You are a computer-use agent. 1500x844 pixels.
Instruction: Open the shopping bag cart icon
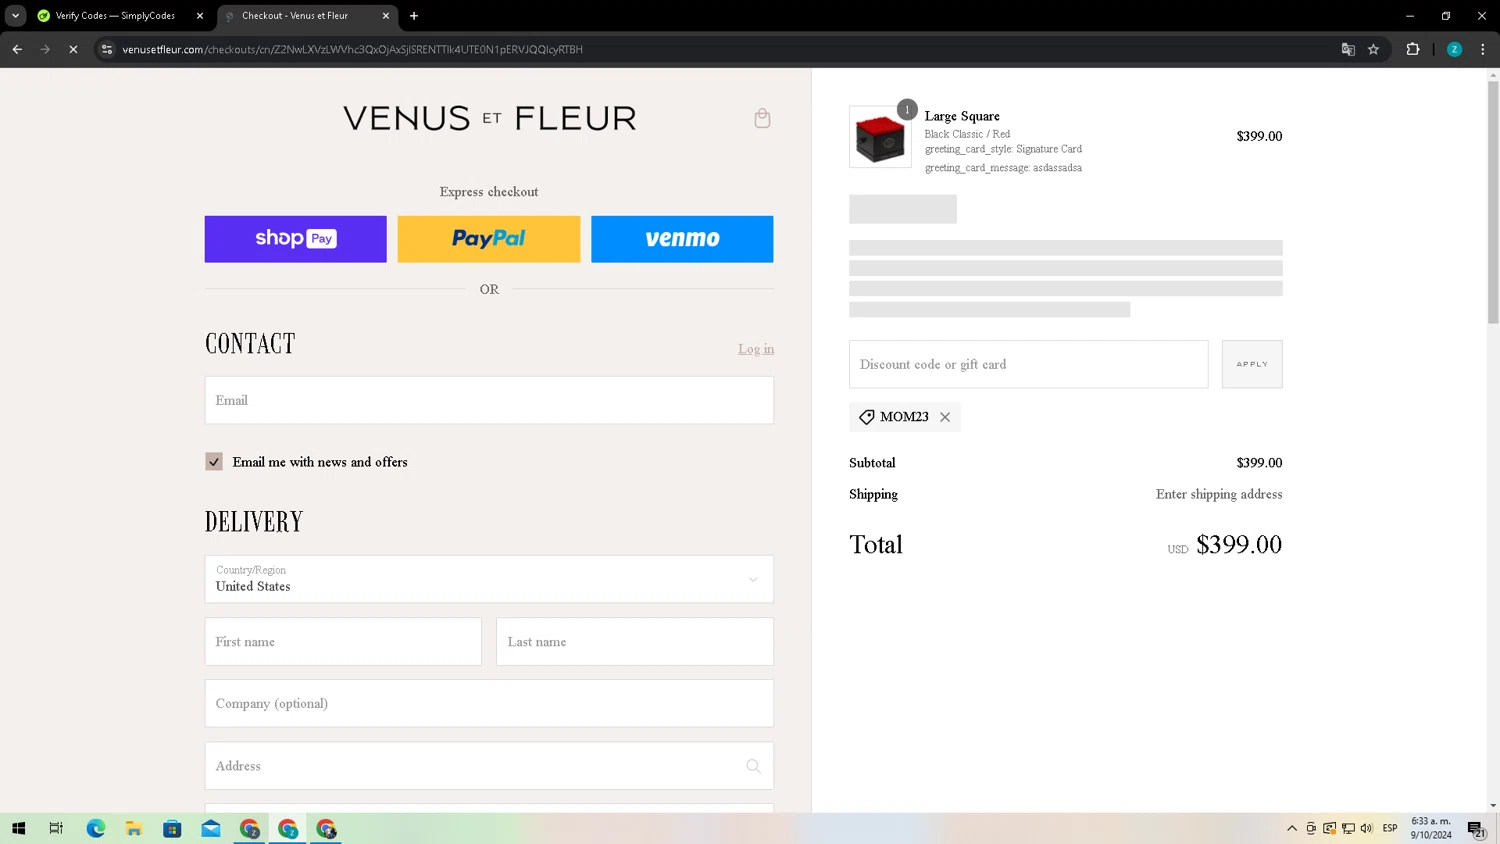pos(762,118)
